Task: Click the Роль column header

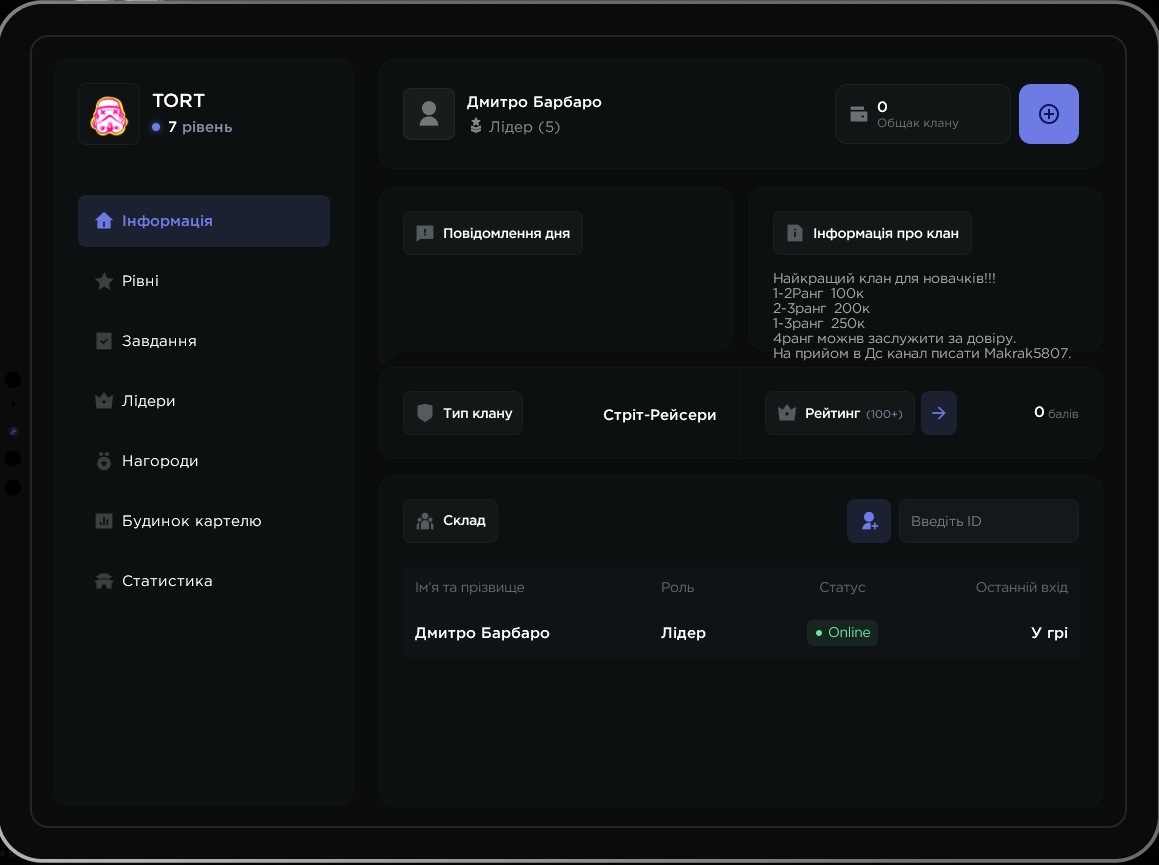Action: click(x=677, y=587)
